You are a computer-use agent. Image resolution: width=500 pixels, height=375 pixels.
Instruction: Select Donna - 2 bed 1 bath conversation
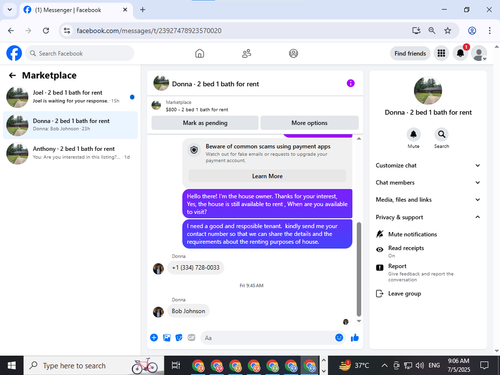[70, 125]
